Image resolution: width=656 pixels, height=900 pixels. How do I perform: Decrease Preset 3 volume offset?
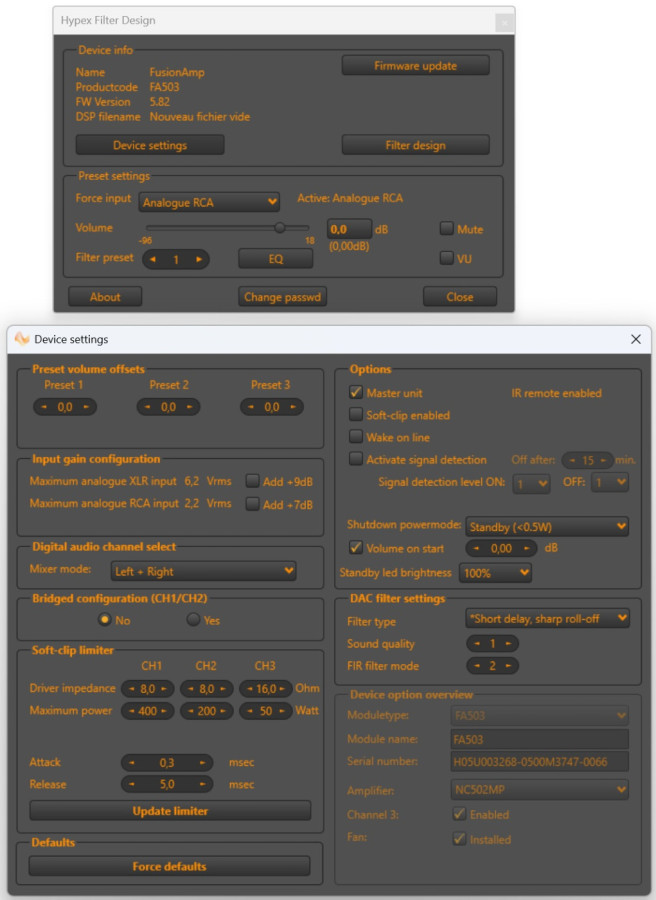coord(251,407)
